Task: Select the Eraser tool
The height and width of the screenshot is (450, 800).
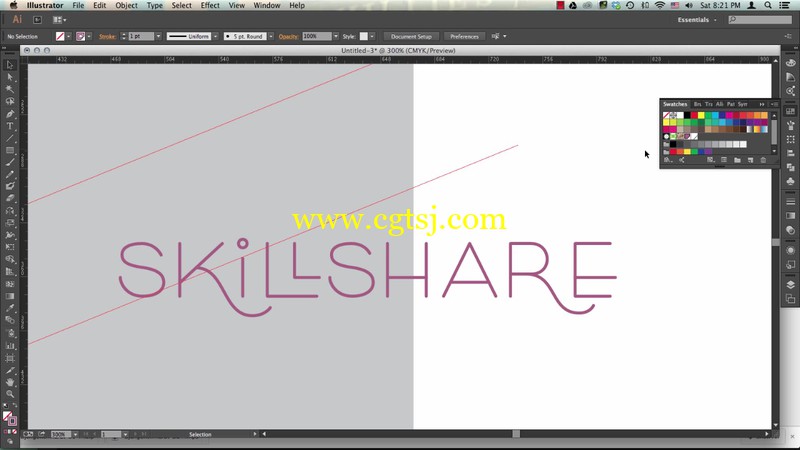Action: (10, 198)
